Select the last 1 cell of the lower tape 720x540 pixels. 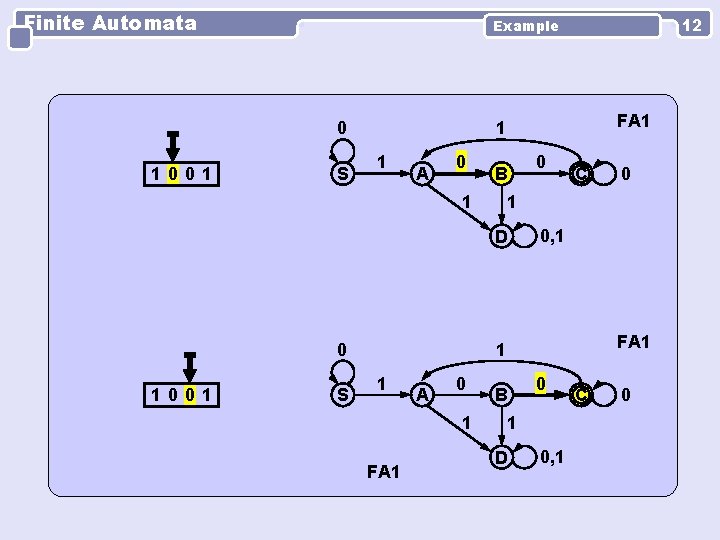pos(207,395)
